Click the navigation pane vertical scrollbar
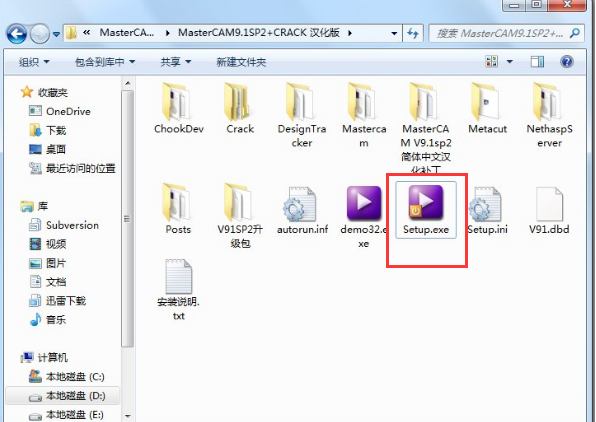This screenshot has width=596, height=422. (x=128, y=219)
